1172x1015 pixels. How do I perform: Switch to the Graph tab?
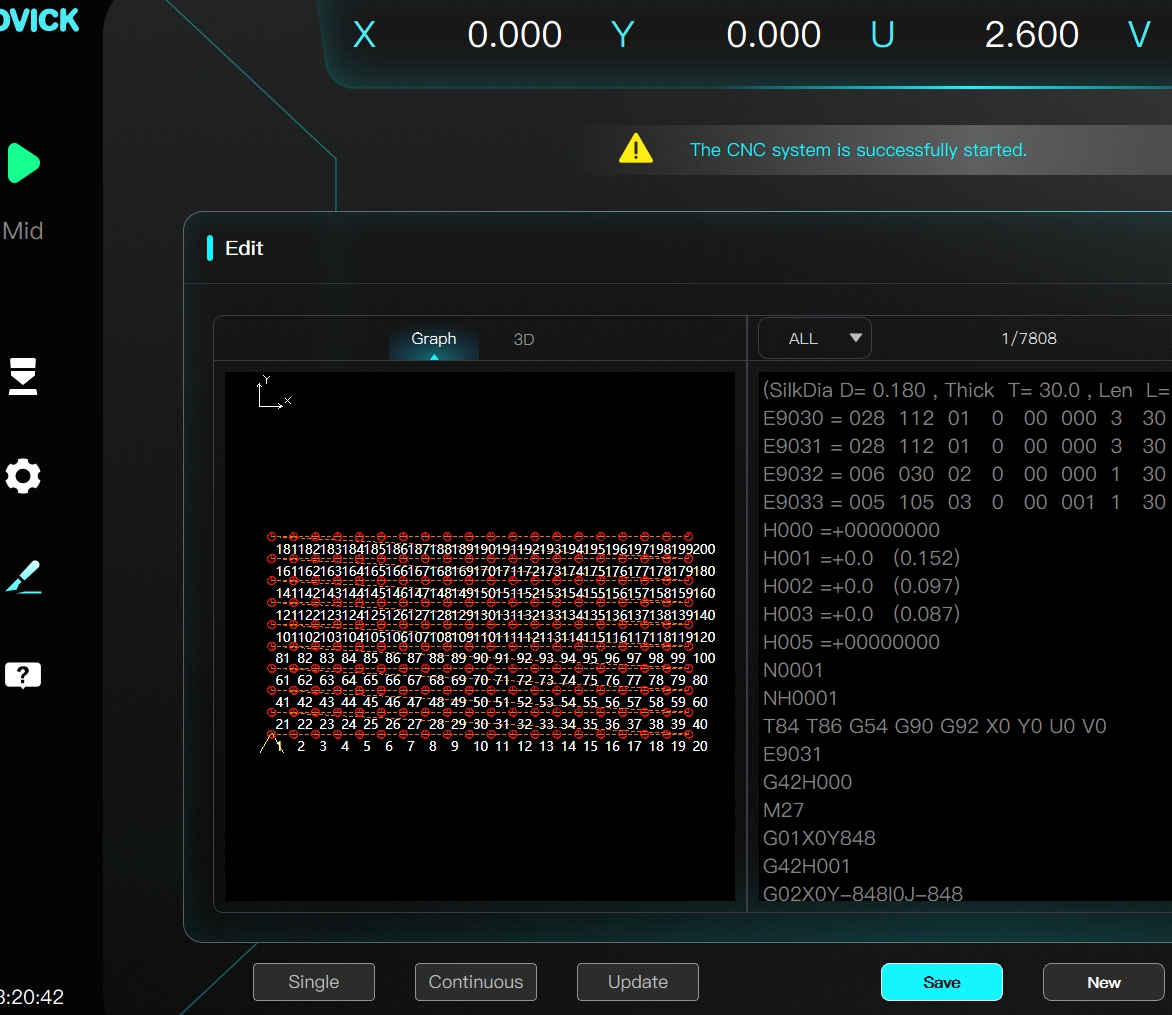[433, 339]
